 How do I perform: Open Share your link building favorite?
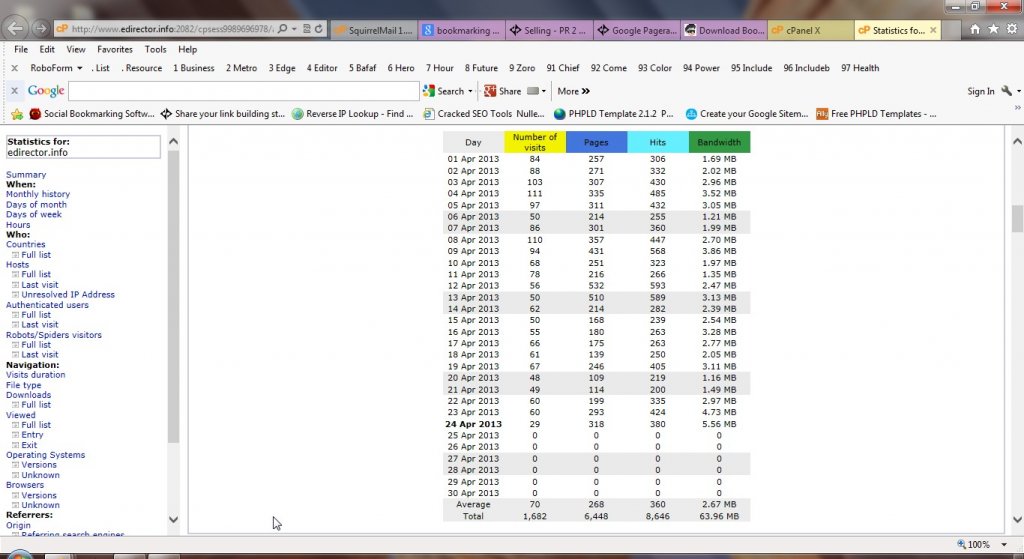[x=223, y=114]
